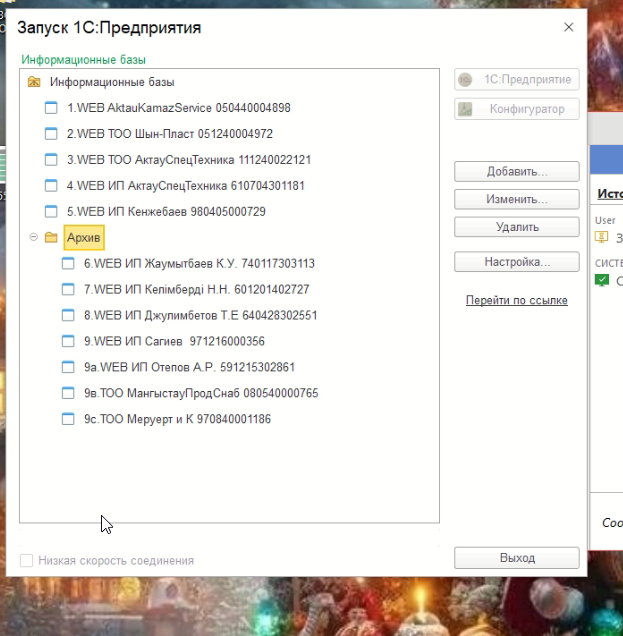Click the icon beside 5.WEB ИП Кенжебаев
Image resolution: width=623 pixels, height=636 pixels.
[x=51, y=212]
